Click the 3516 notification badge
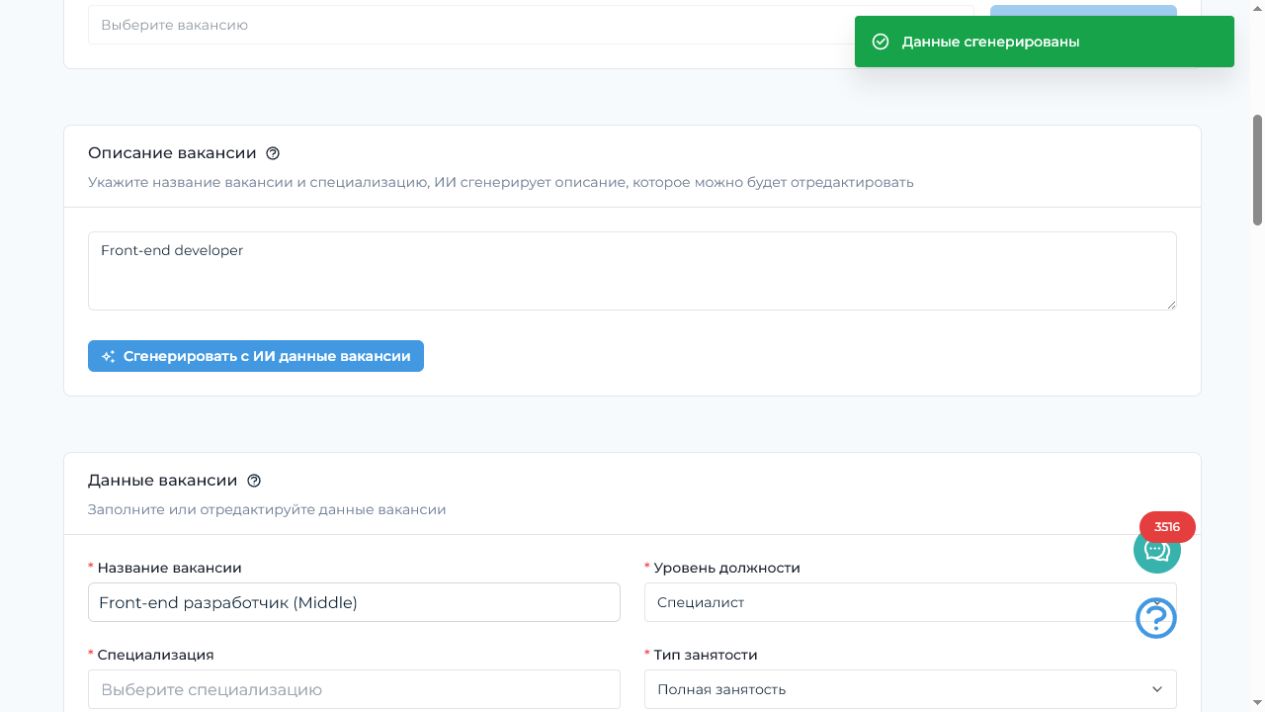 point(1167,527)
